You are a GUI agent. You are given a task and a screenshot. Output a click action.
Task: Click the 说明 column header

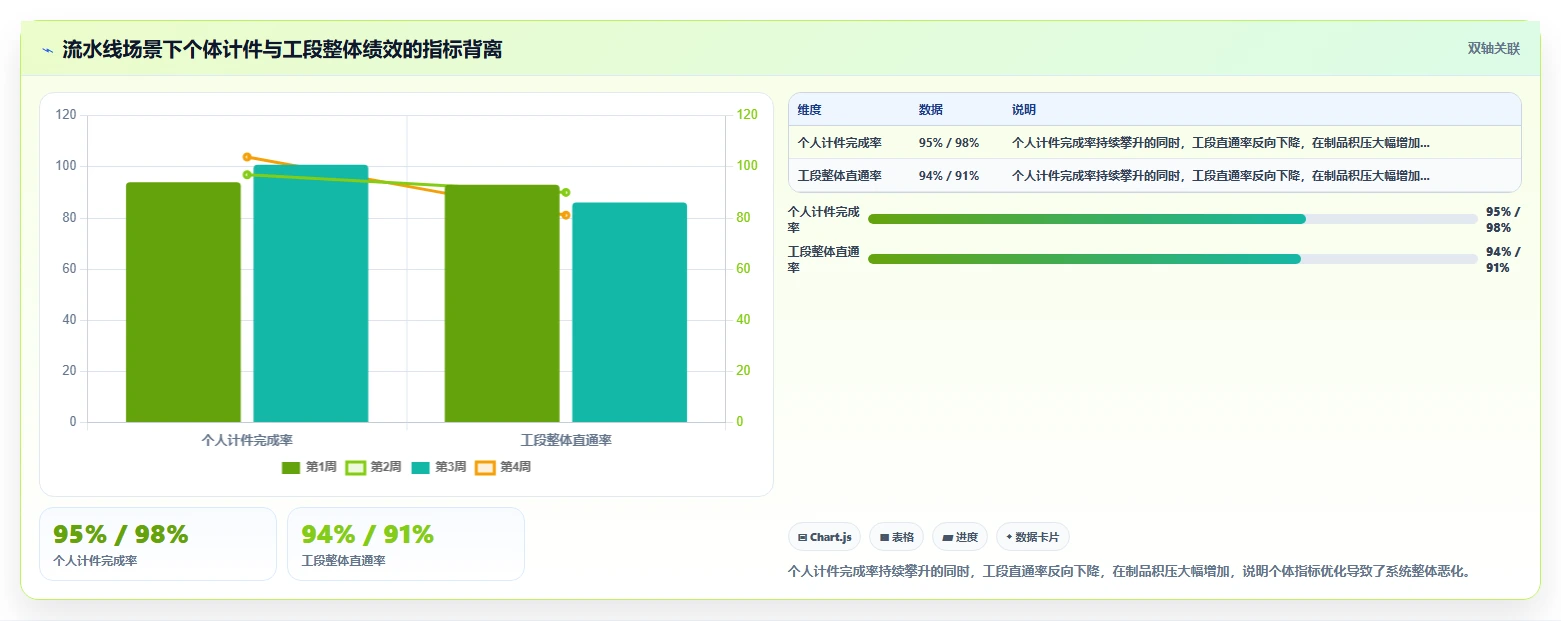(1024, 110)
